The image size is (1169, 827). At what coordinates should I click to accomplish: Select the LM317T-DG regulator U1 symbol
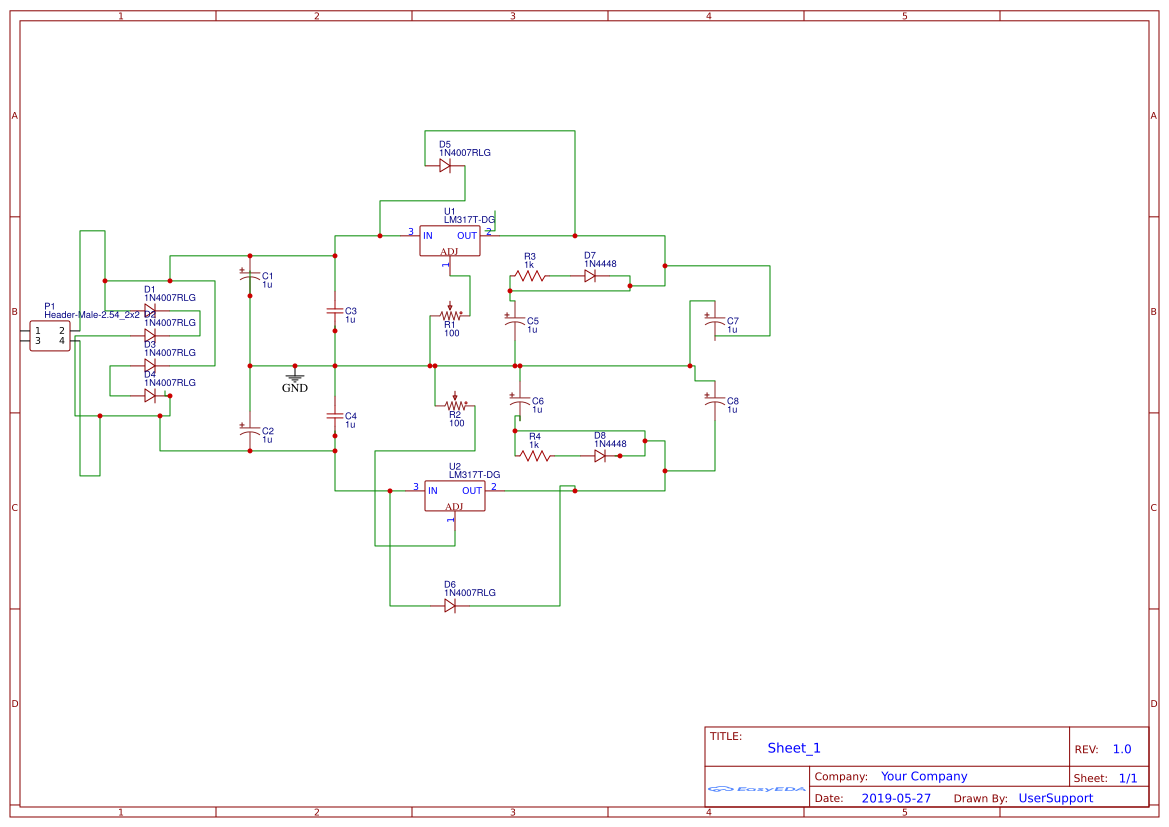pyautogui.click(x=448, y=241)
